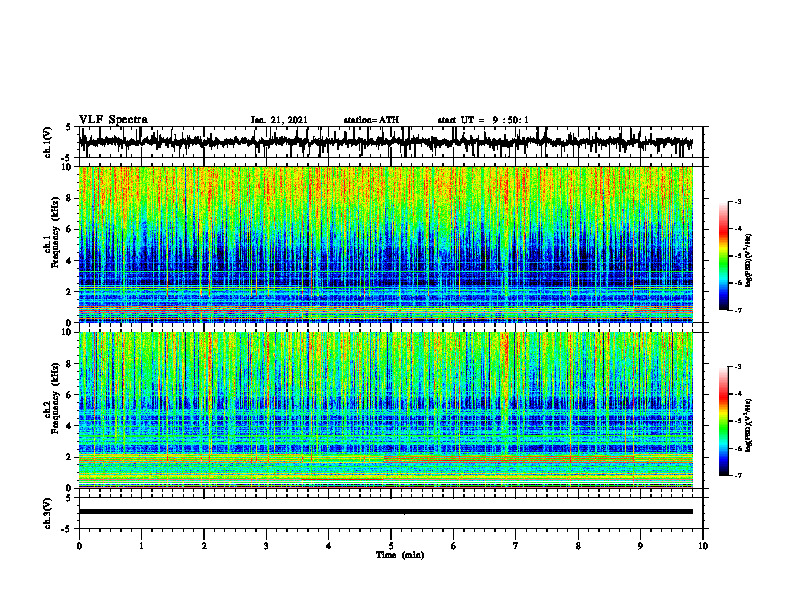Click the "6" kHz tick on ch.1 frequency axis
Viewport: 792px width, 612px height.
coord(69,229)
